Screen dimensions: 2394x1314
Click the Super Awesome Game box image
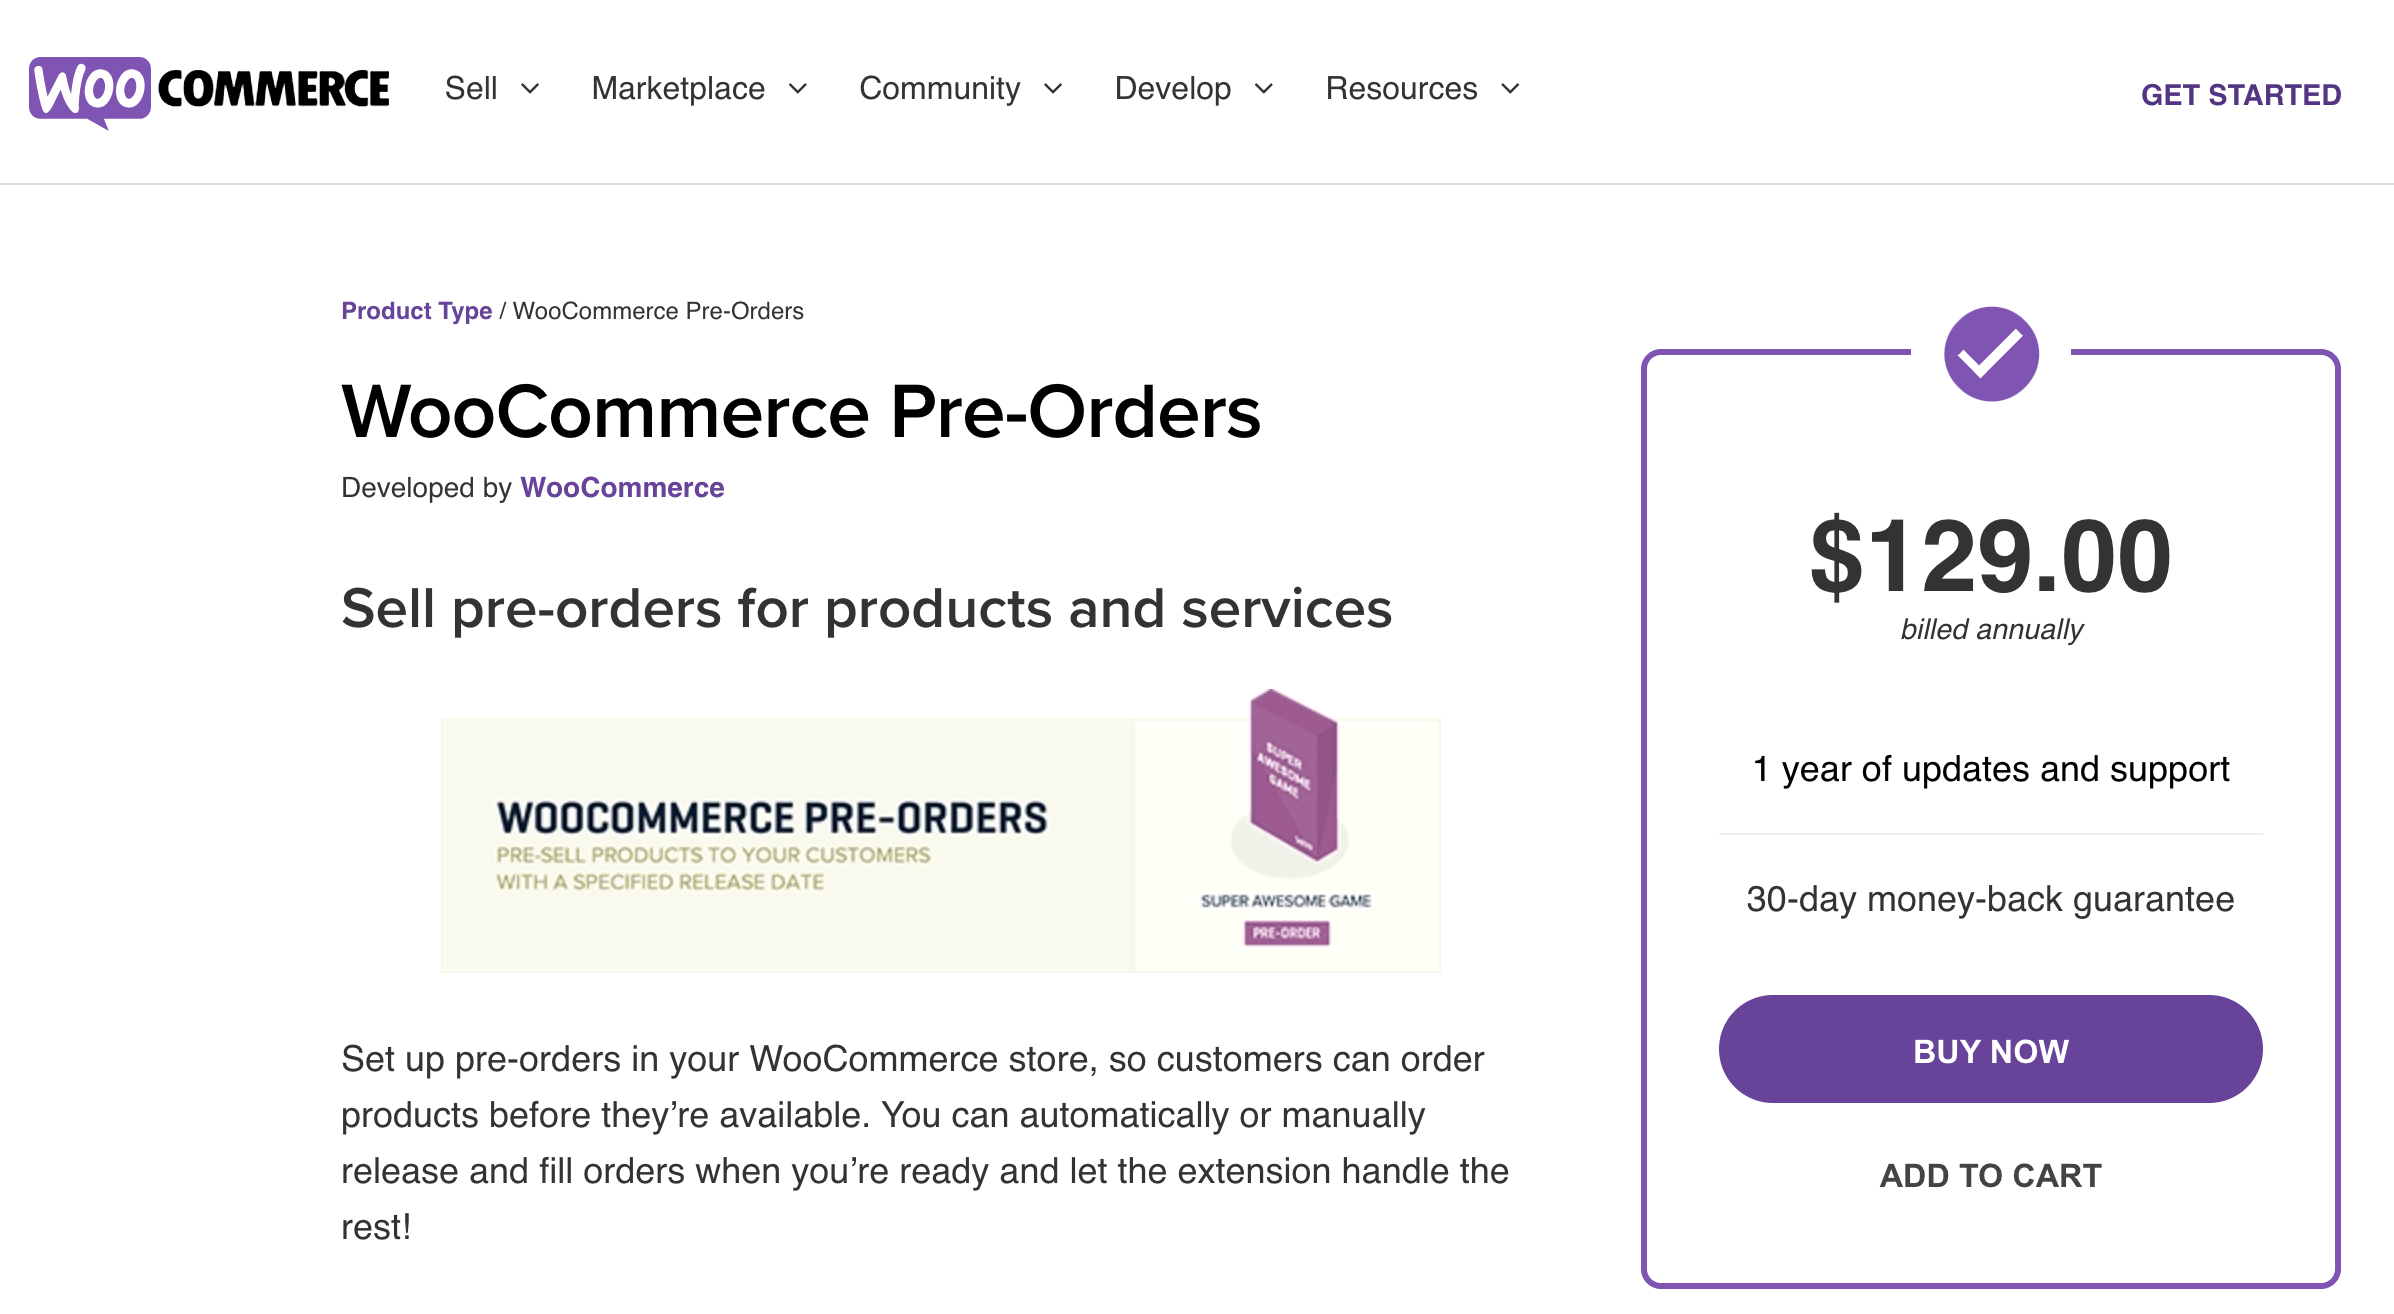click(x=1292, y=775)
